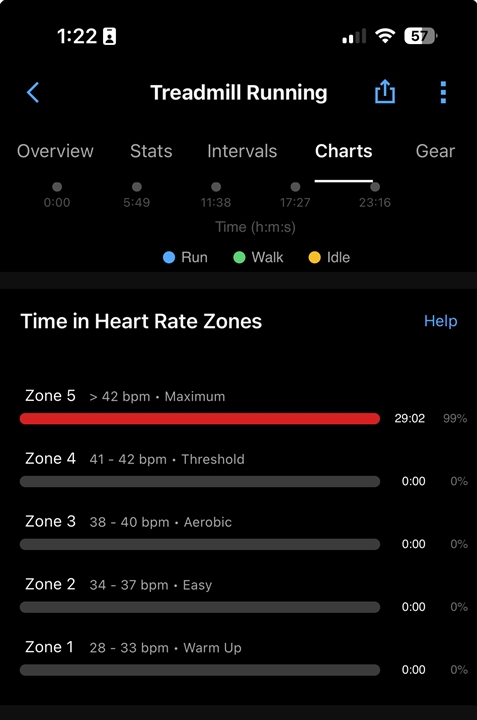Toggle the green Walk legend dot
The image size is (477, 720).
pyautogui.click(x=239, y=257)
